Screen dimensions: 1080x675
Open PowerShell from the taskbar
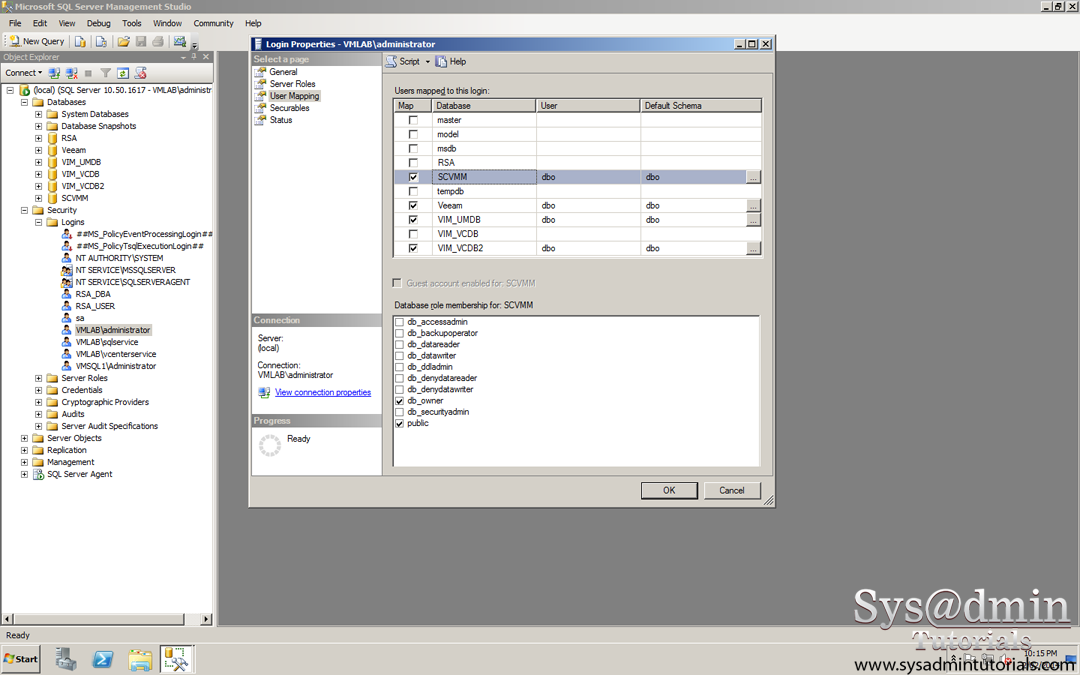coord(103,659)
